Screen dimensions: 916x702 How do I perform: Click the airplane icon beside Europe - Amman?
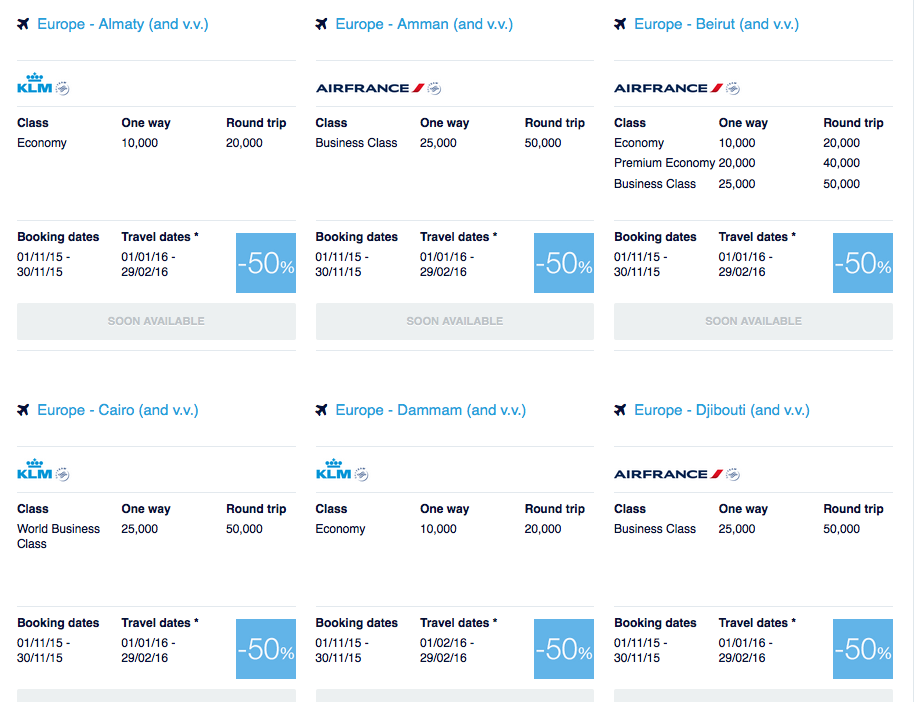coord(321,24)
